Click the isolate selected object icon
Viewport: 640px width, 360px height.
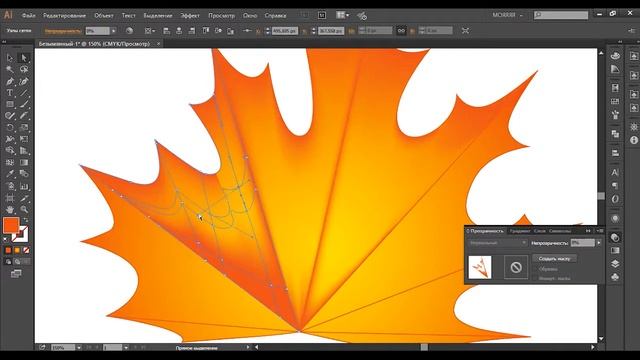465,31
